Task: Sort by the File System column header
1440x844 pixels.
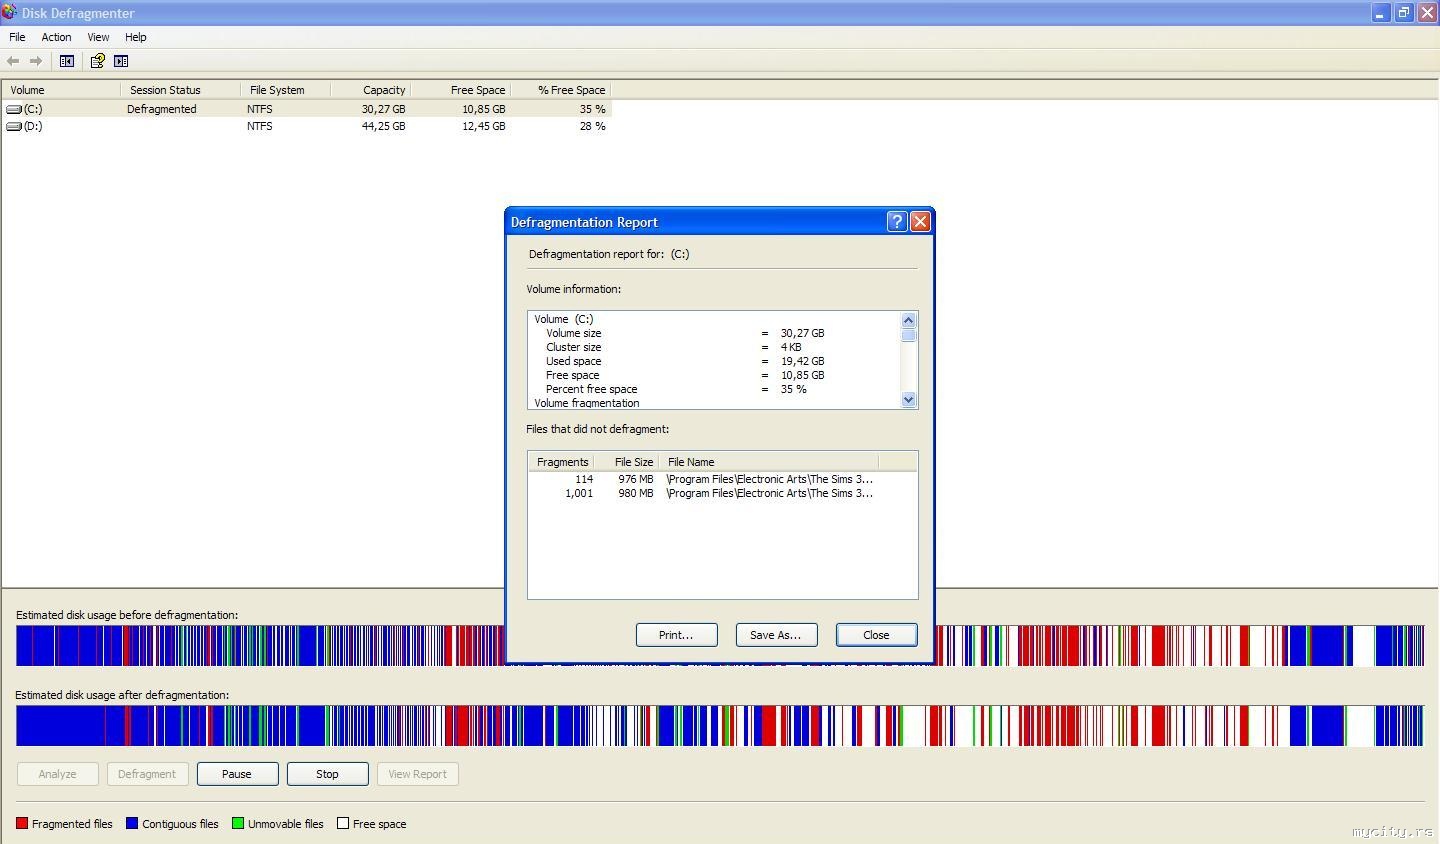Action: click(x=286, y=90)
